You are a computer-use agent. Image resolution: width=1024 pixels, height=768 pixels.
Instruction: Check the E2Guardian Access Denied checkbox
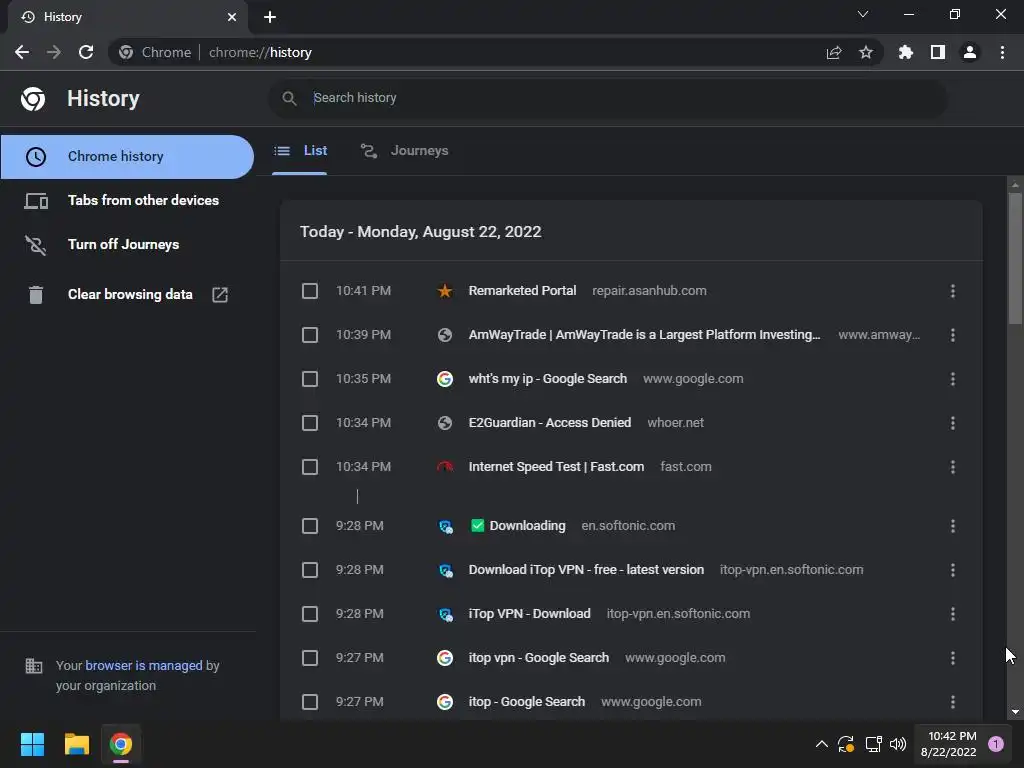click(310, 423)
